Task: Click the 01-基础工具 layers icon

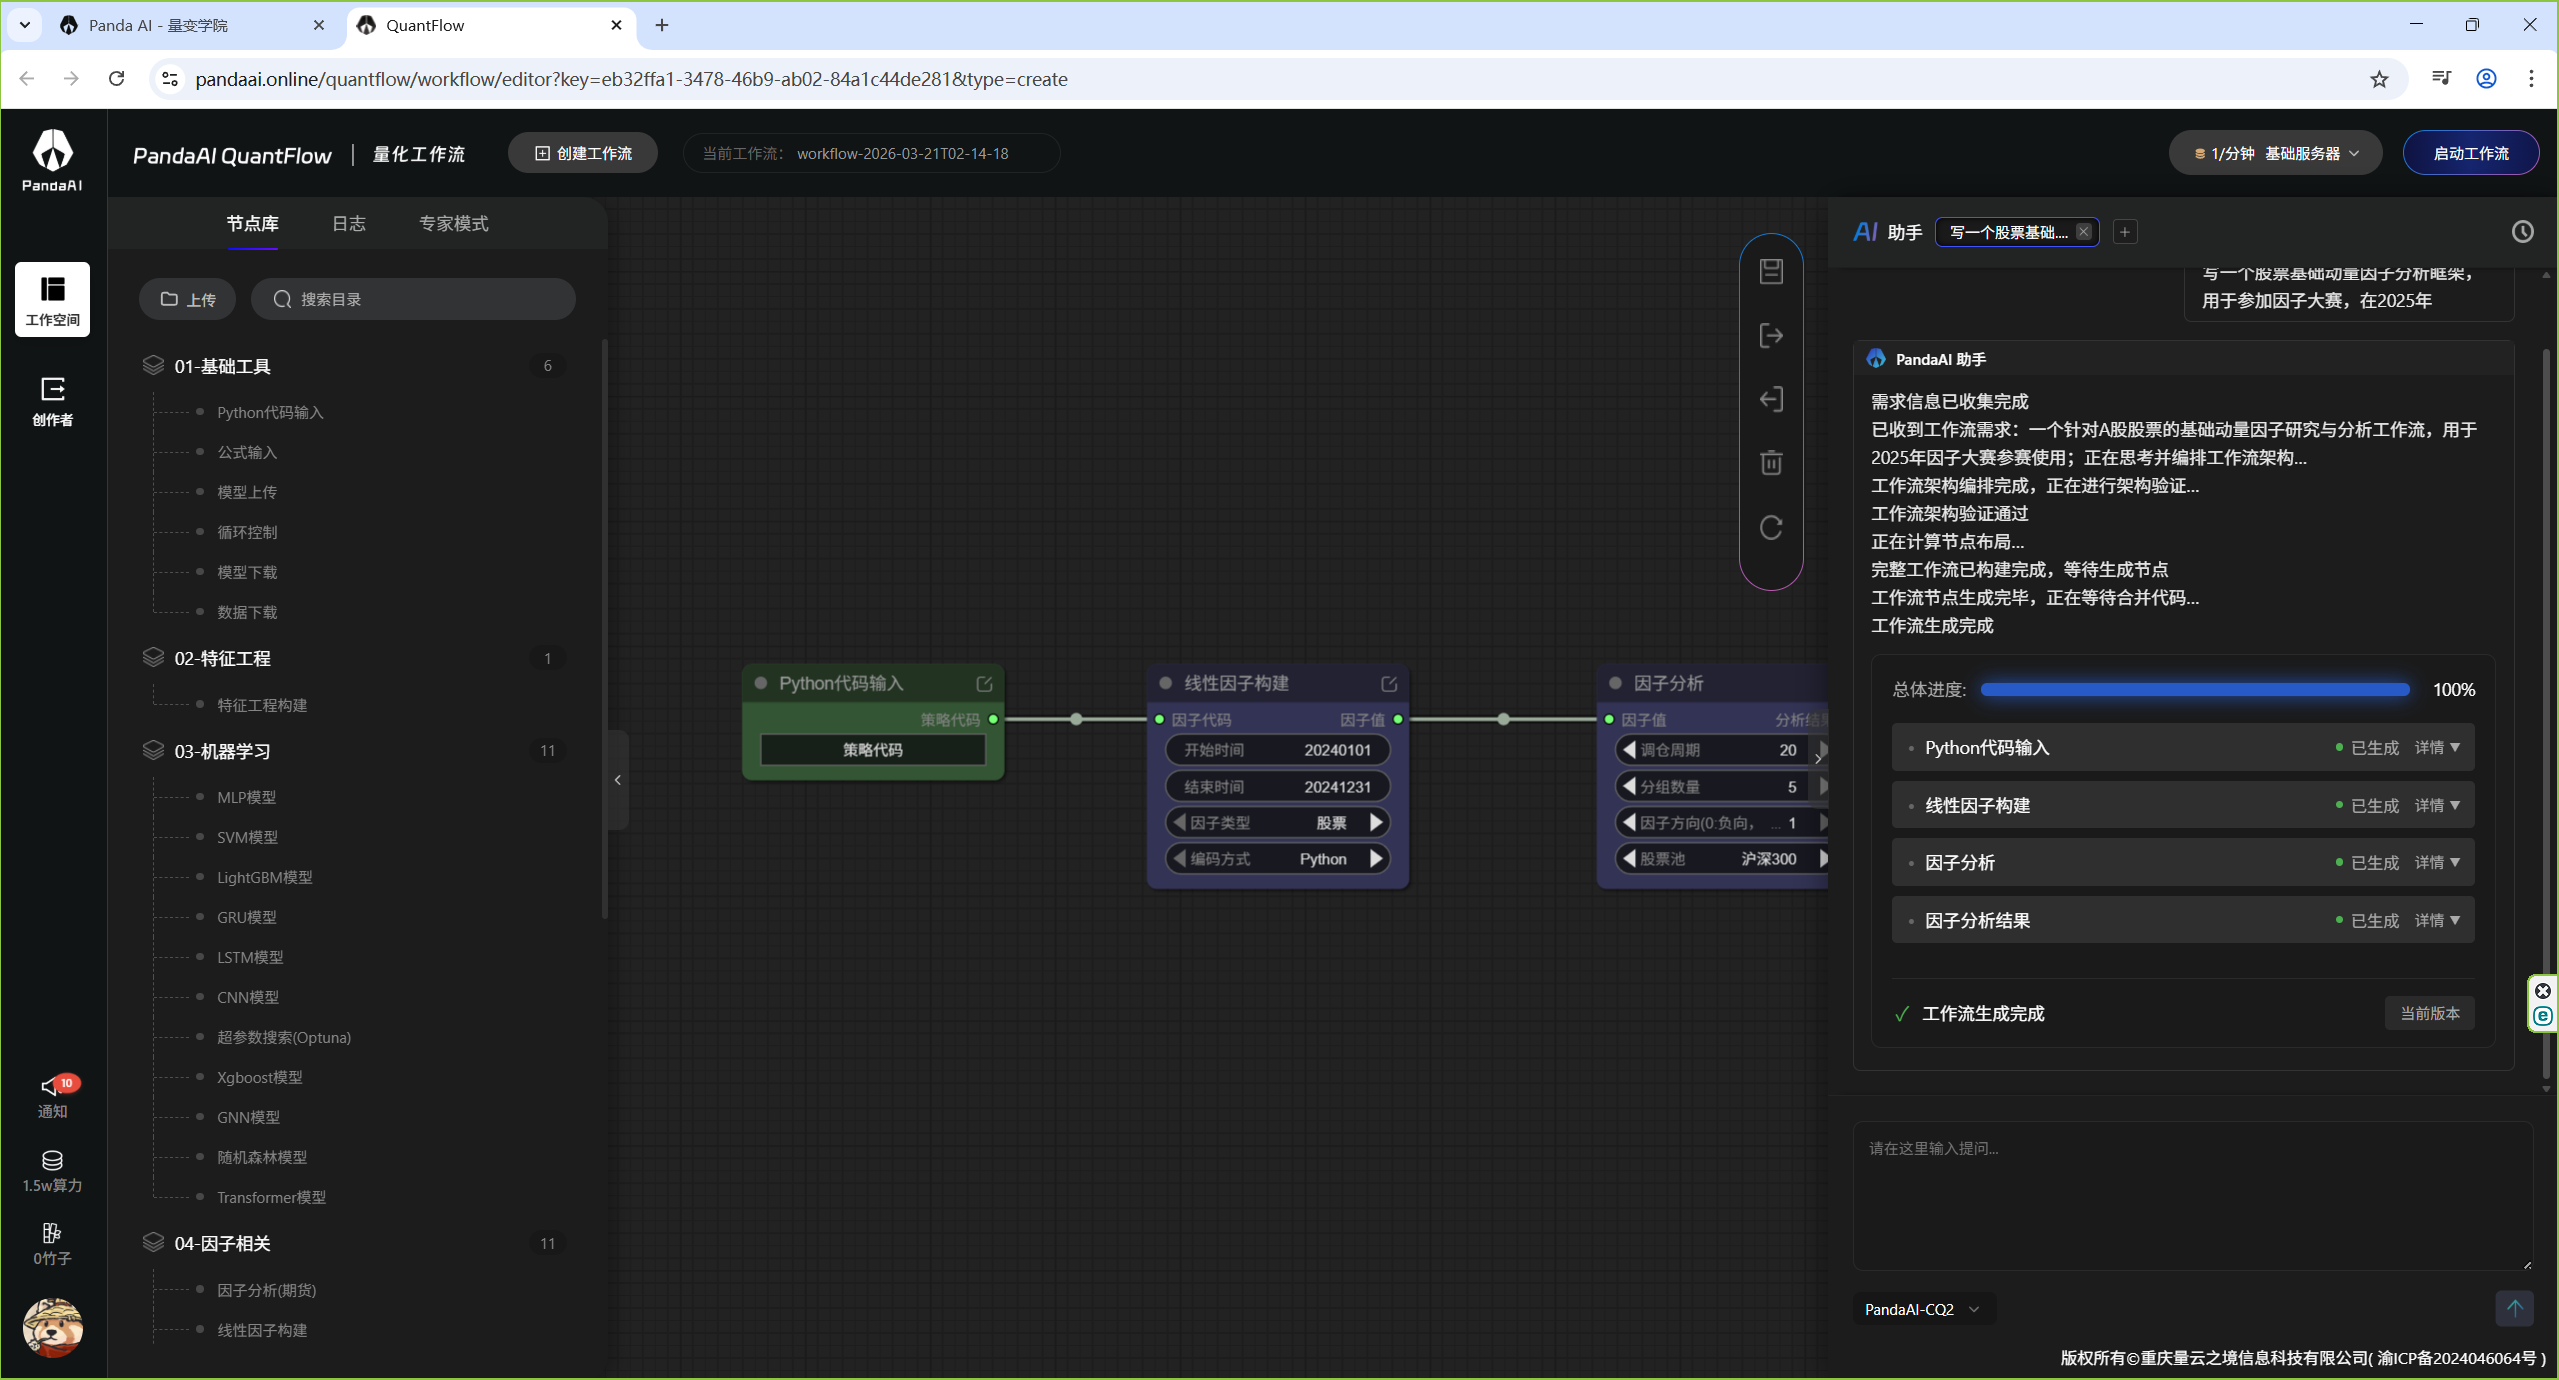Action: 153,365
